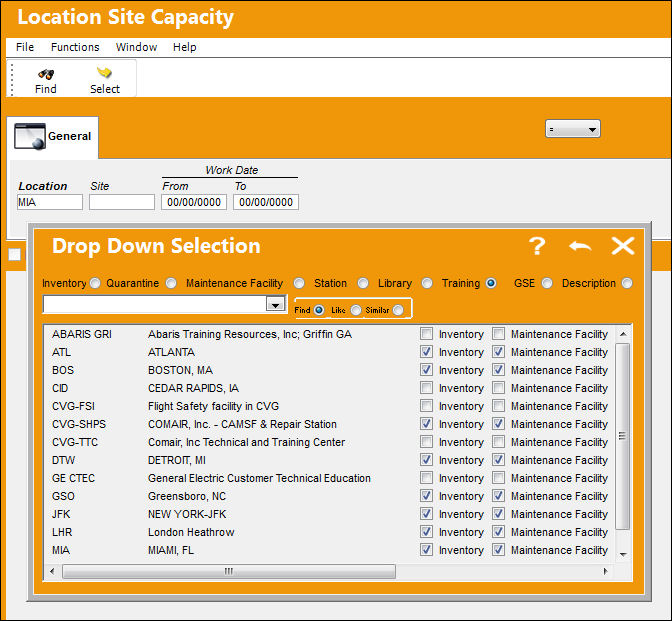This screenshot has width=672, height=621.
Task: Select the GSE radio button
Action: pyautogui.click(x=547, y=283)
